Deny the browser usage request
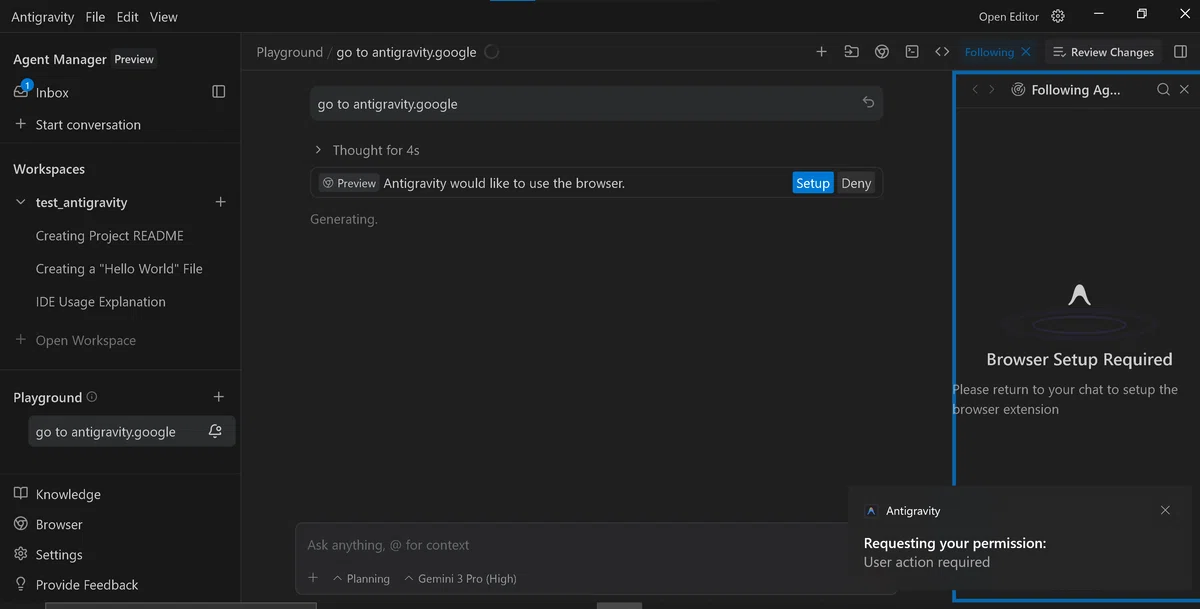This screenshot has height=609, width=1200. 856,183
